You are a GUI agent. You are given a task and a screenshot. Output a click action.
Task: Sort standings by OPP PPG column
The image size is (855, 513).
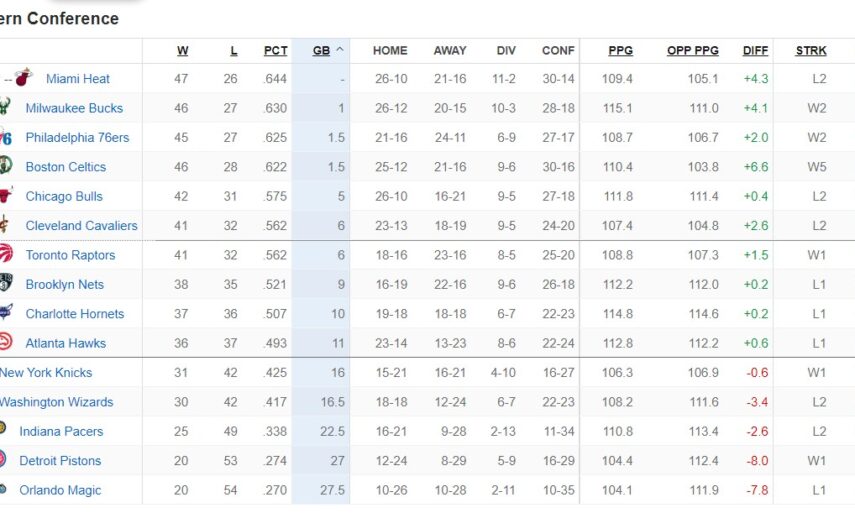tap(692, 51)
